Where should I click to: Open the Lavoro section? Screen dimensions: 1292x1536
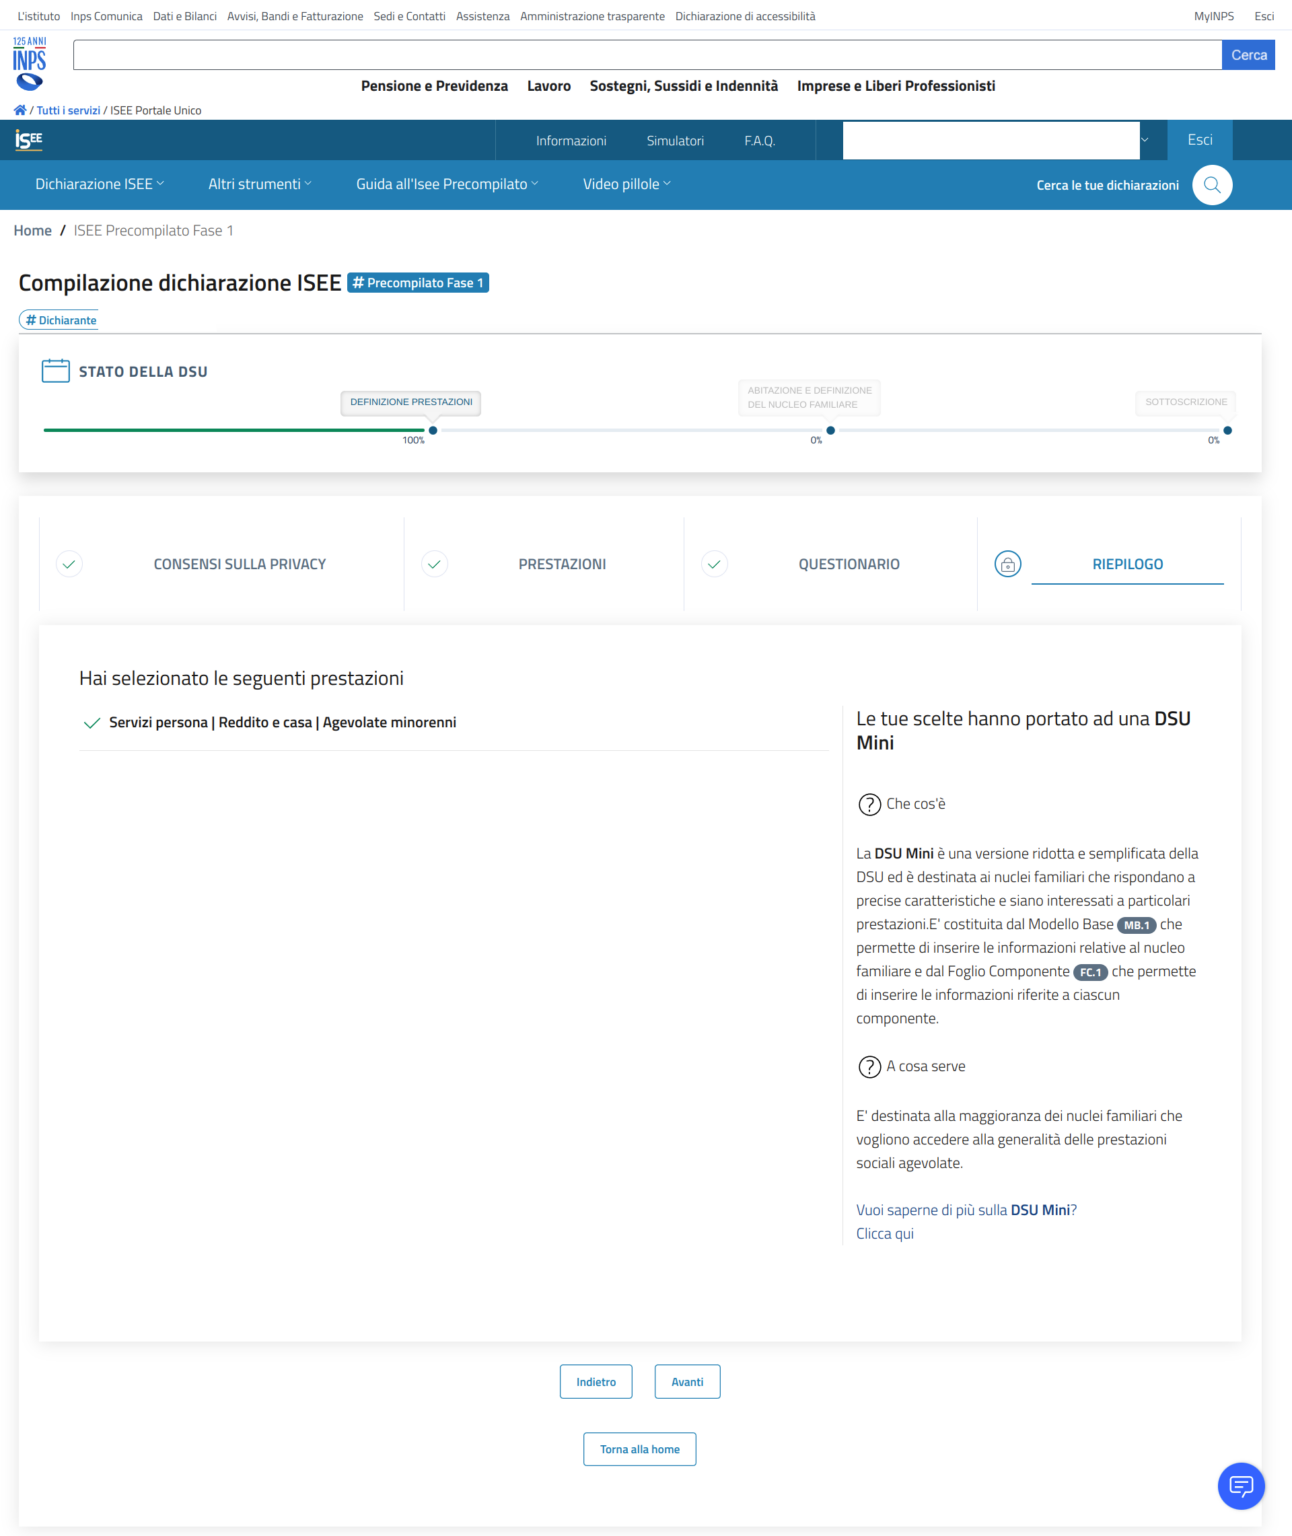[549, 86]
